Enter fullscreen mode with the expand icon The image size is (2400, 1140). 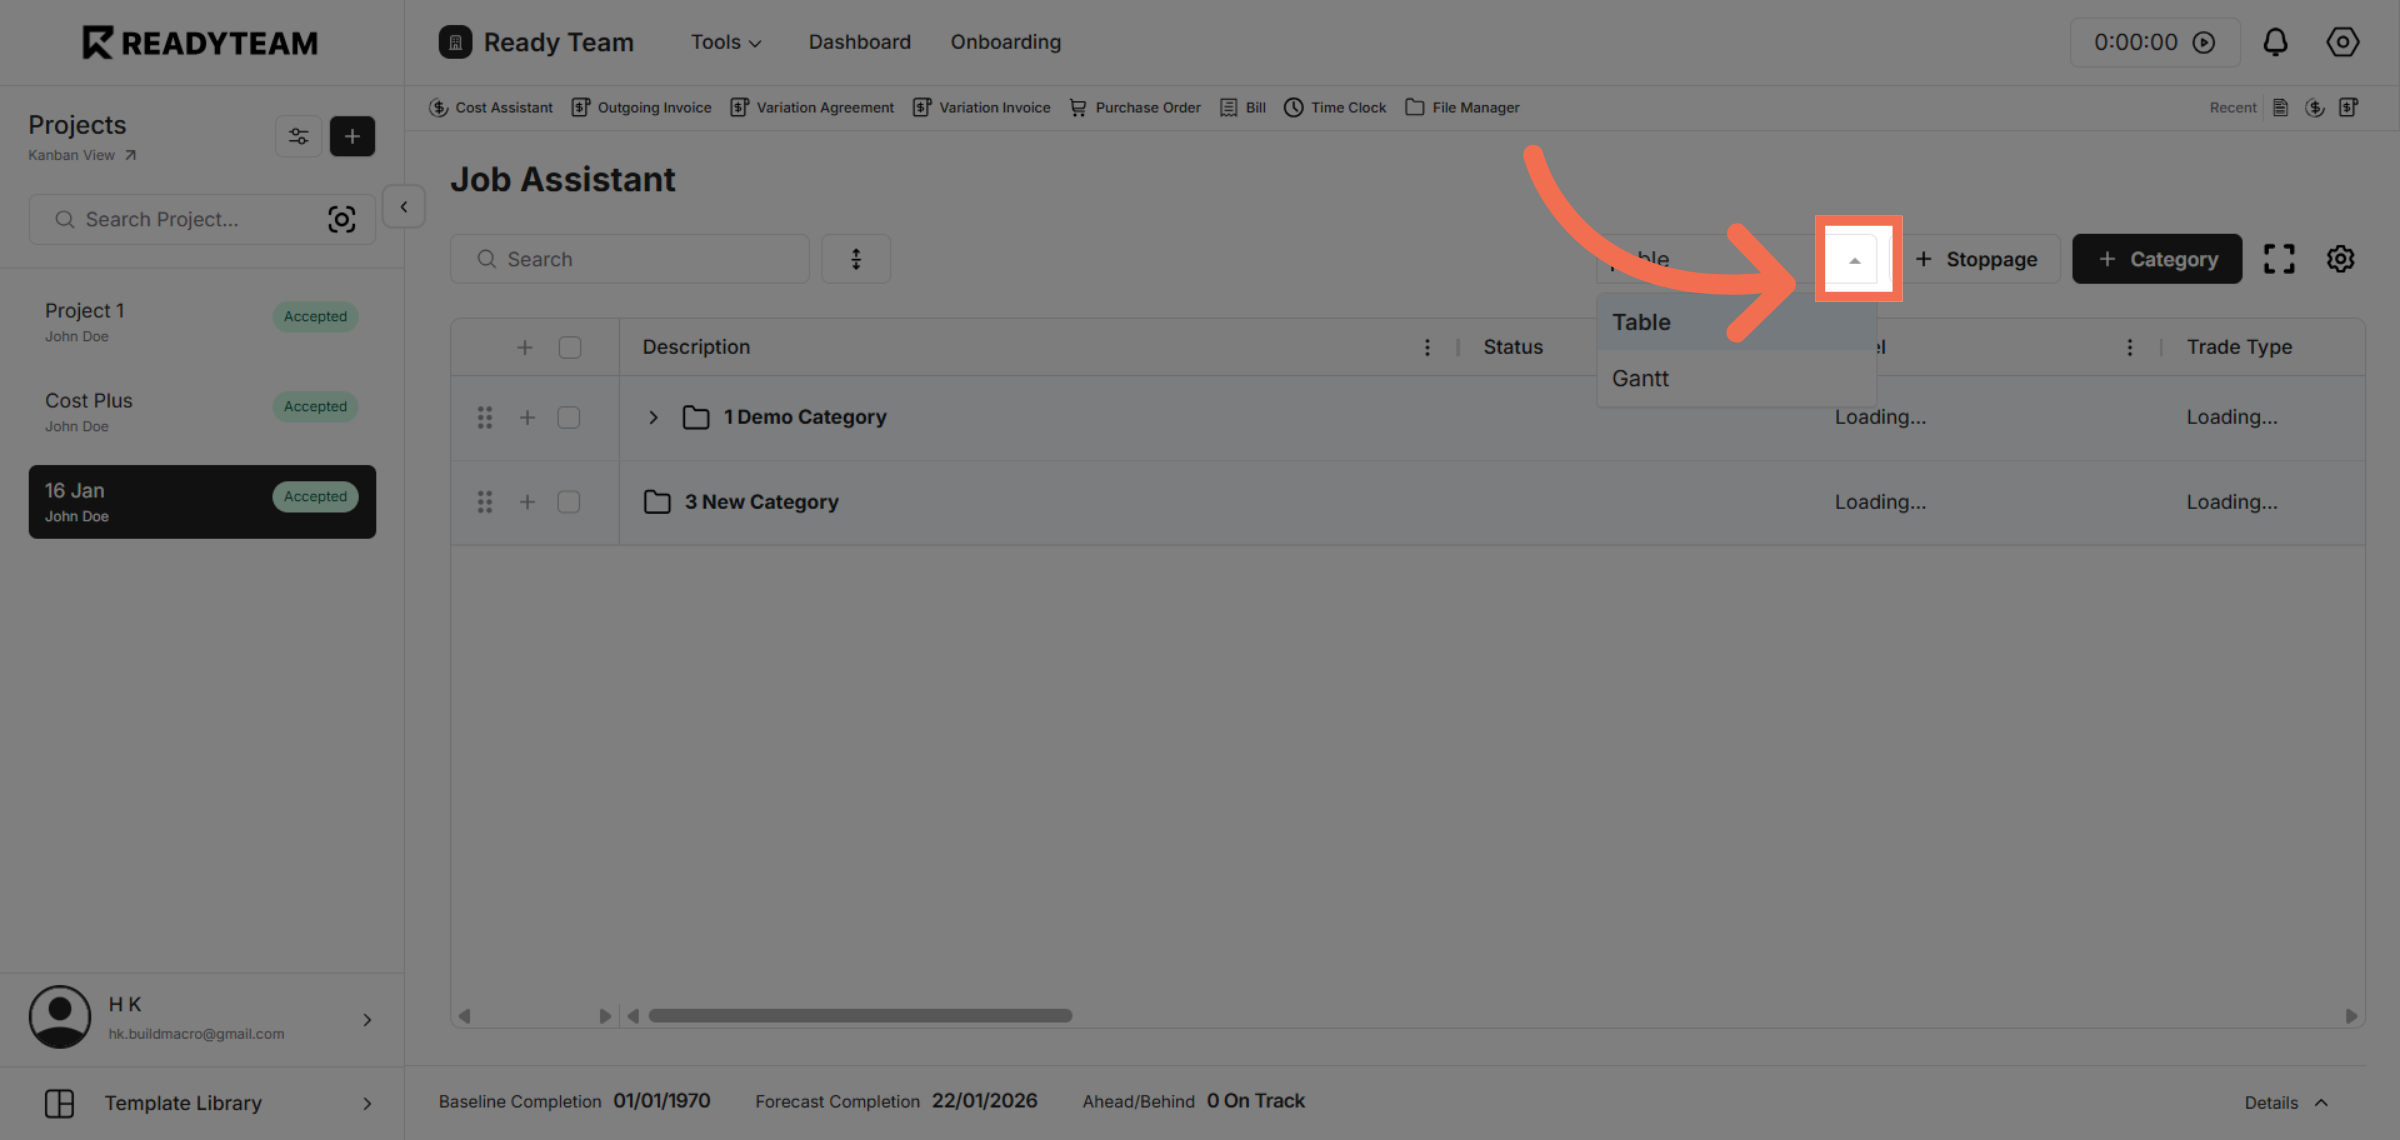pos(2280,258)
